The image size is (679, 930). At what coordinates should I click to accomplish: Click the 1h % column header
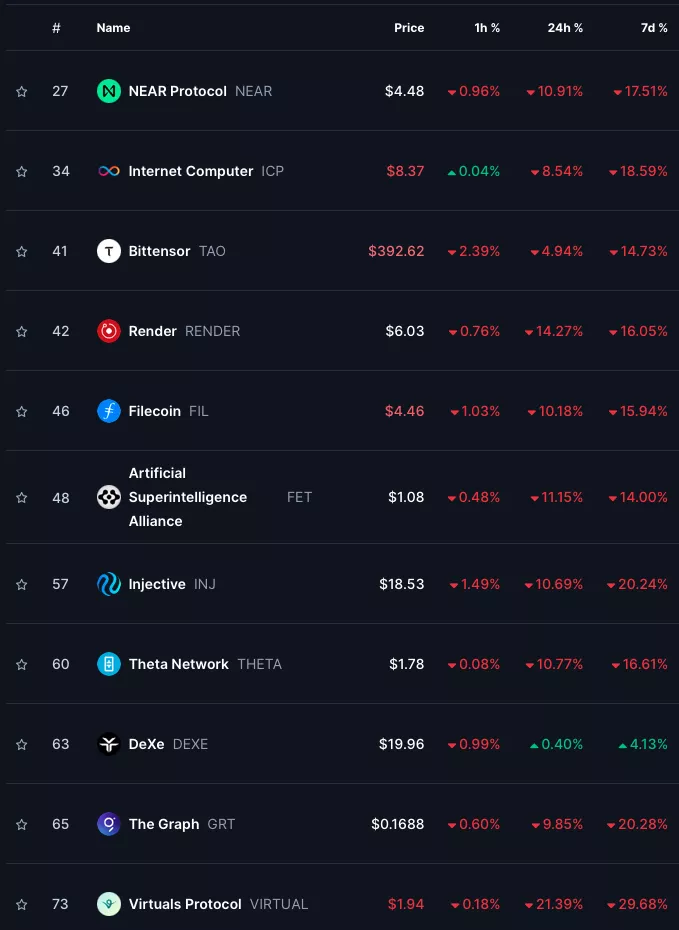(x=487, y=28)
